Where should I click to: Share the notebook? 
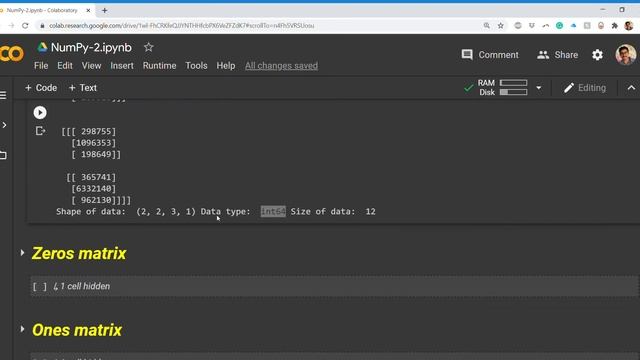(558, 55)
